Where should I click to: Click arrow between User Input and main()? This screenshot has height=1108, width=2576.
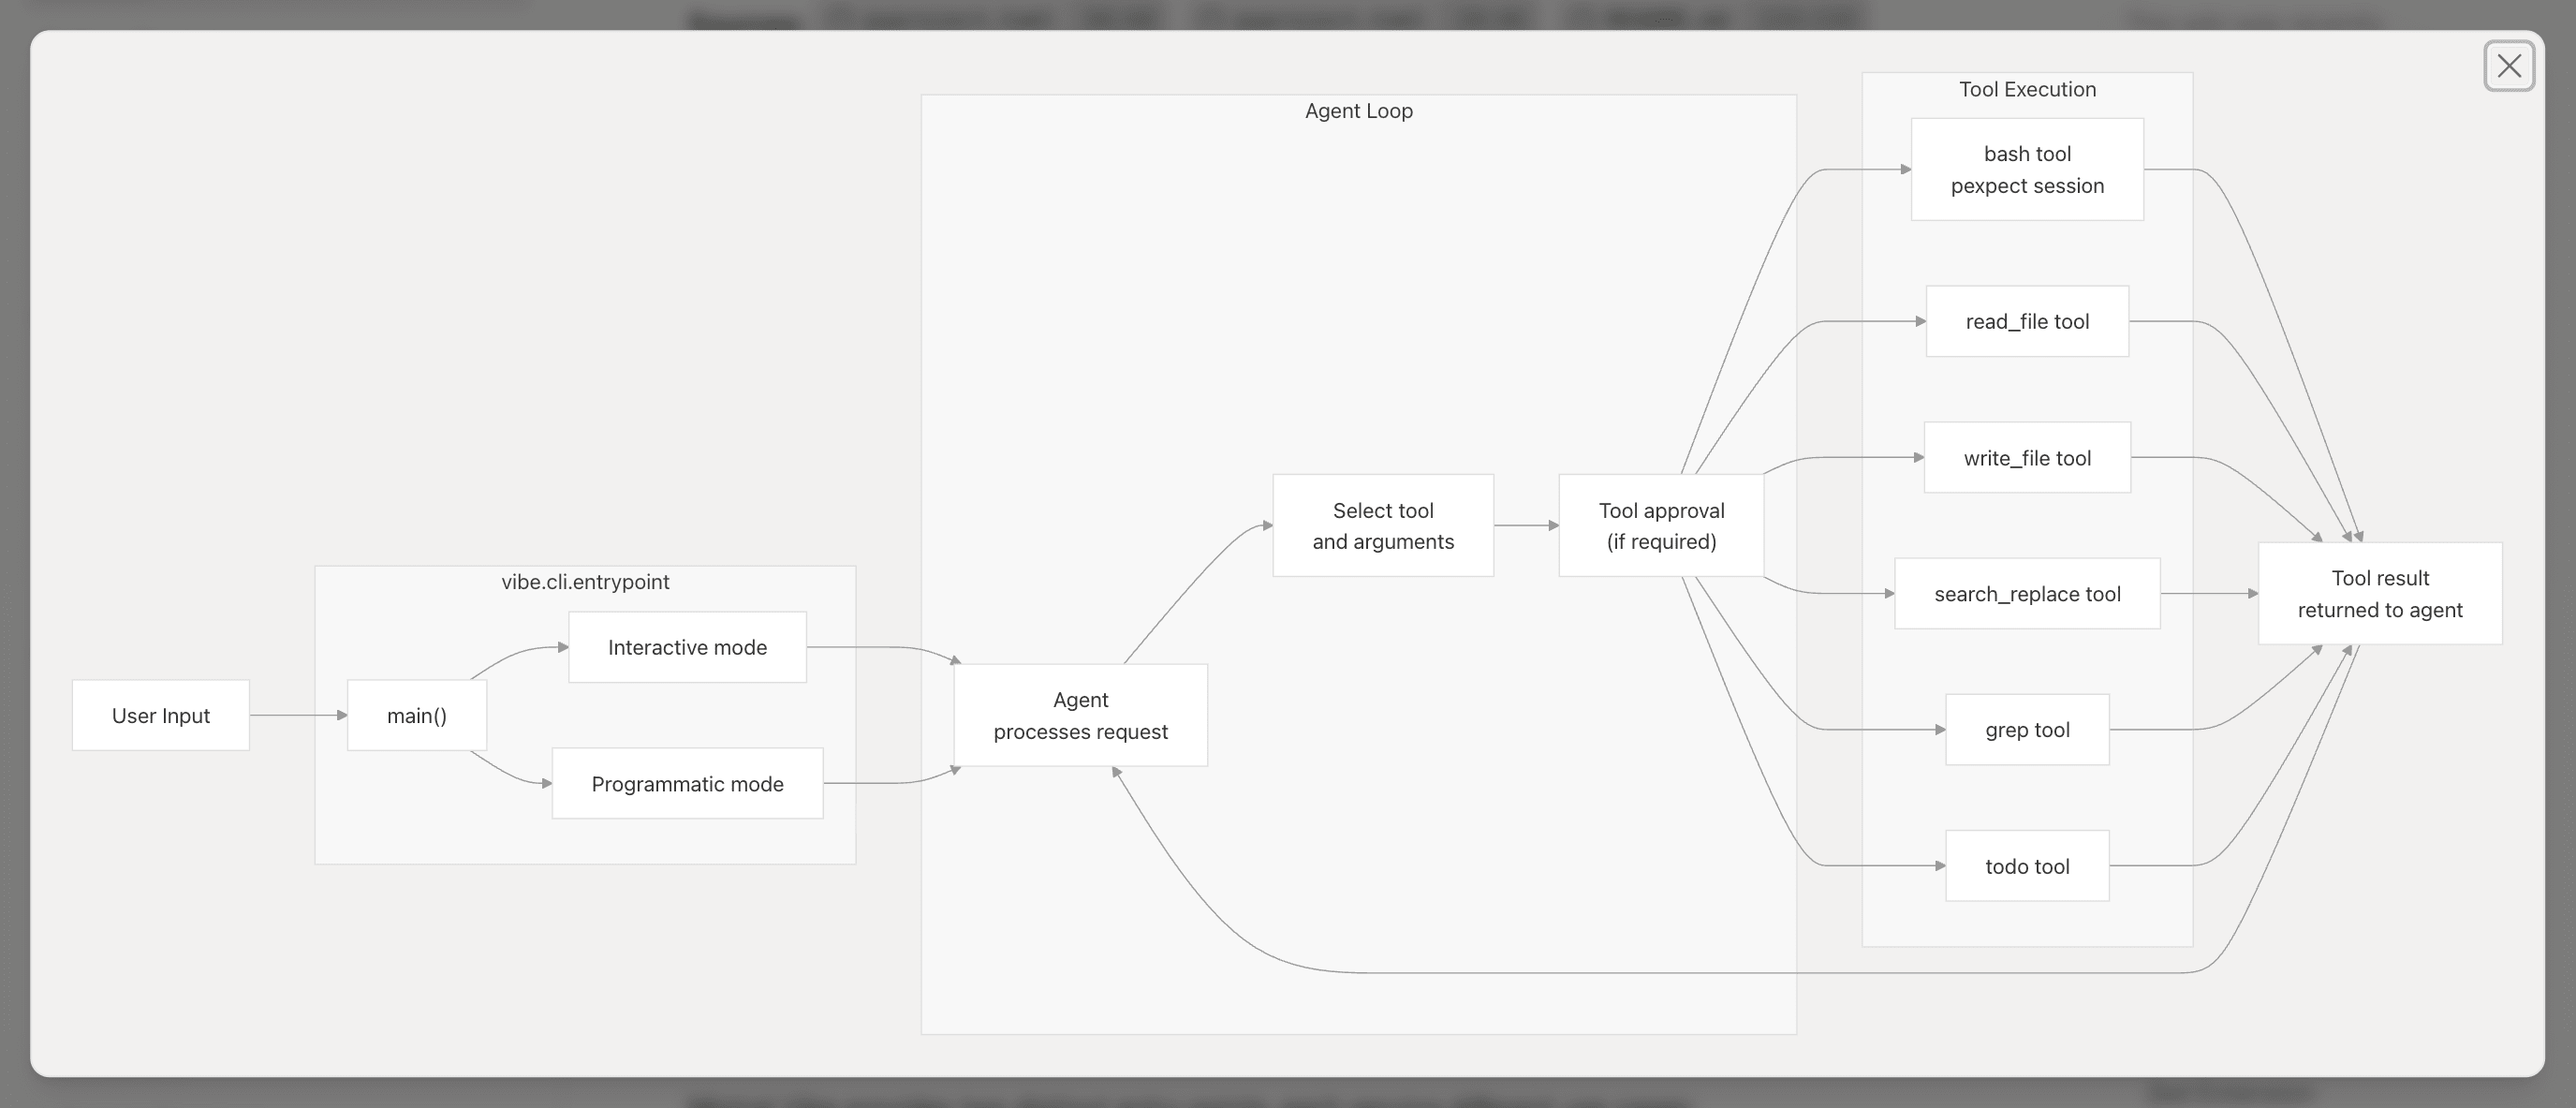297,715
